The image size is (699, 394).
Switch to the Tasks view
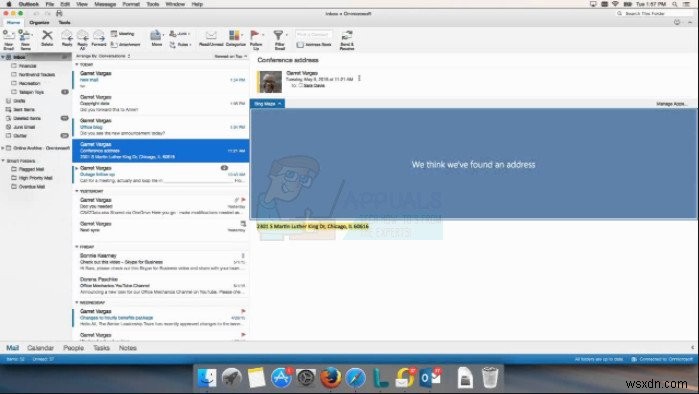pos(101,348)
